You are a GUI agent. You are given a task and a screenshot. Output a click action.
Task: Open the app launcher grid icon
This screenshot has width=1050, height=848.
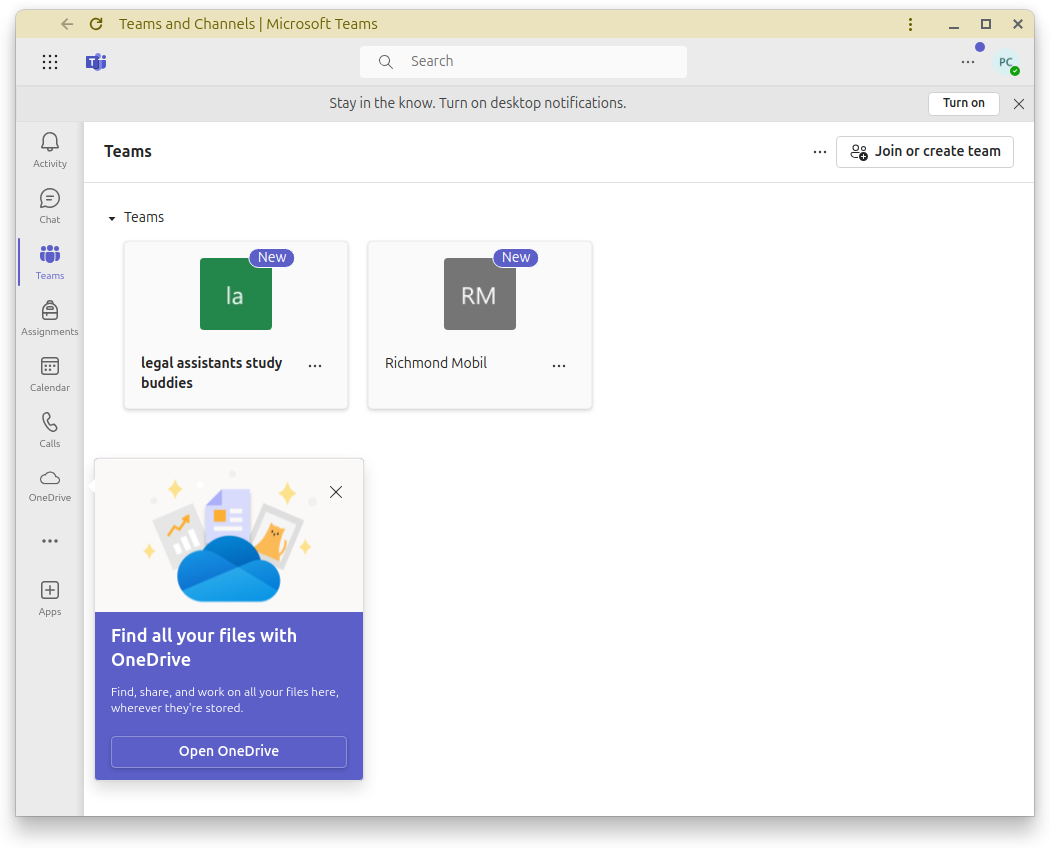[50, 62]
